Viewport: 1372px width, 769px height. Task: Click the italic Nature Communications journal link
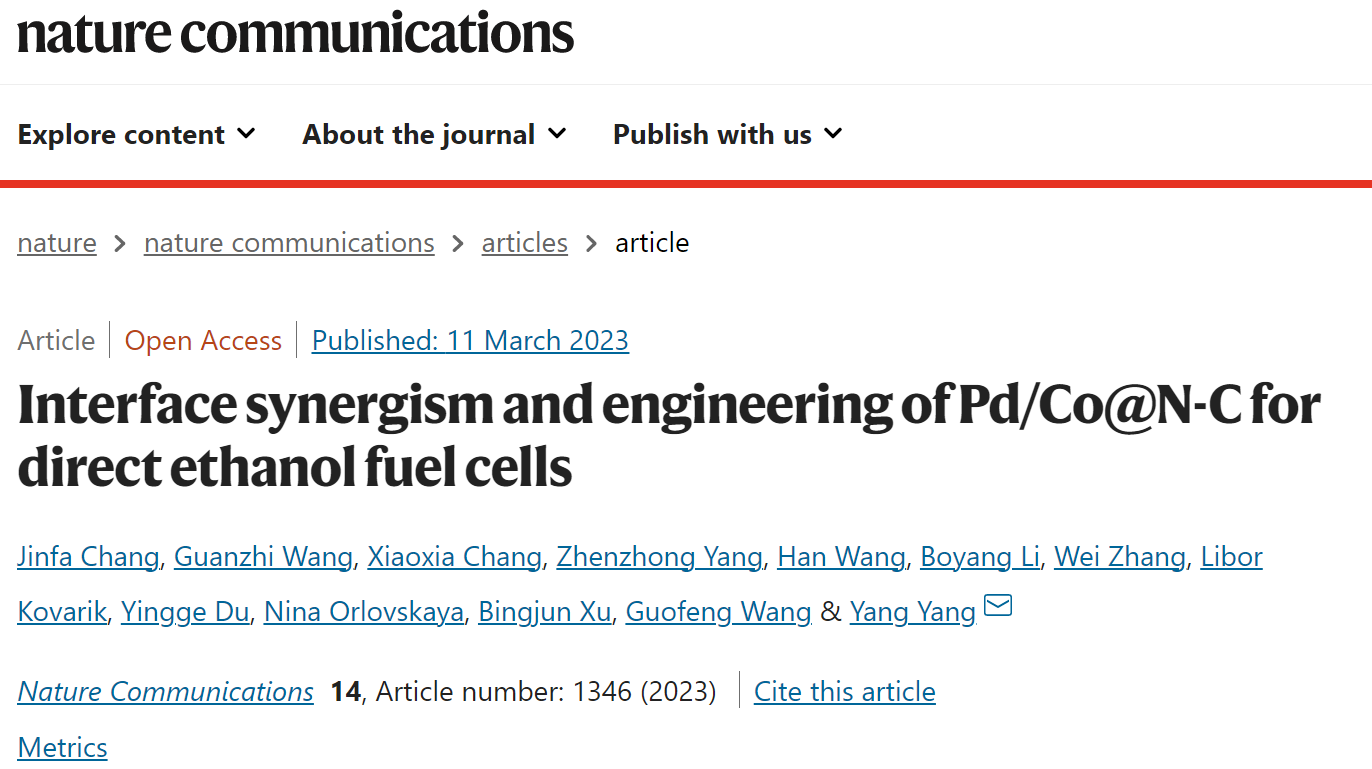[165, 692]
